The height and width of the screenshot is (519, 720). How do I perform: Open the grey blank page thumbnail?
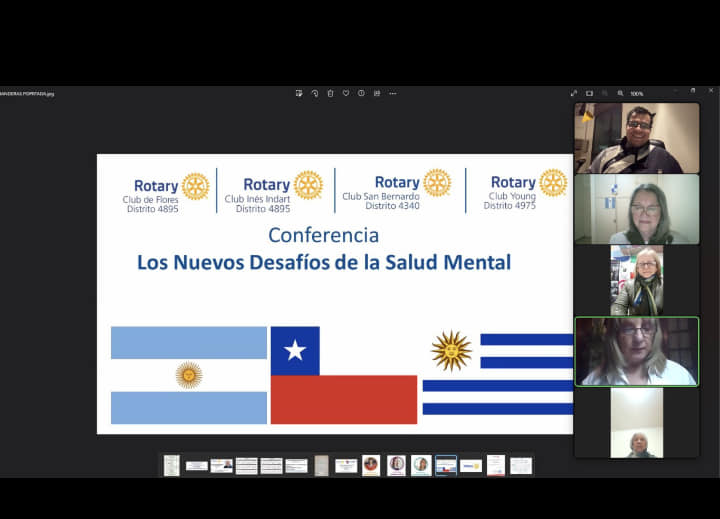pos(321,465)
